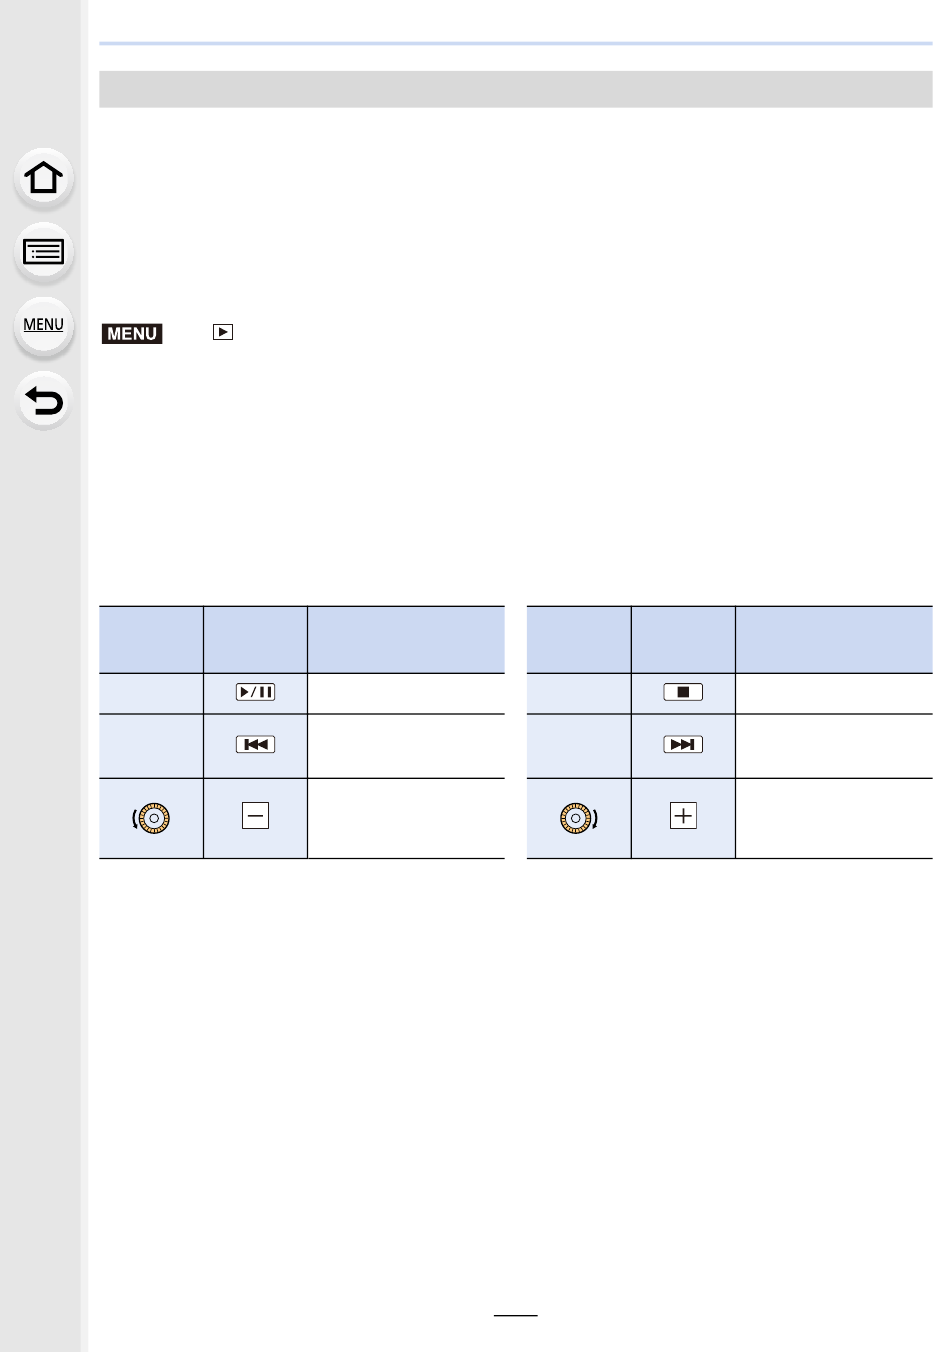
Task: Click the black MENU badge
Action: tap(132, 333)
